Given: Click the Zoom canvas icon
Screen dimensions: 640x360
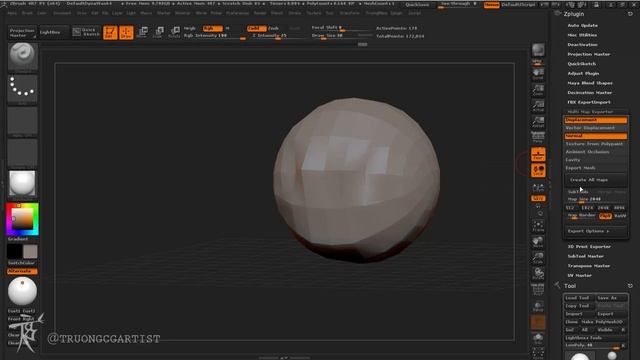Looking at the screenshot, I should click(538, 90).
